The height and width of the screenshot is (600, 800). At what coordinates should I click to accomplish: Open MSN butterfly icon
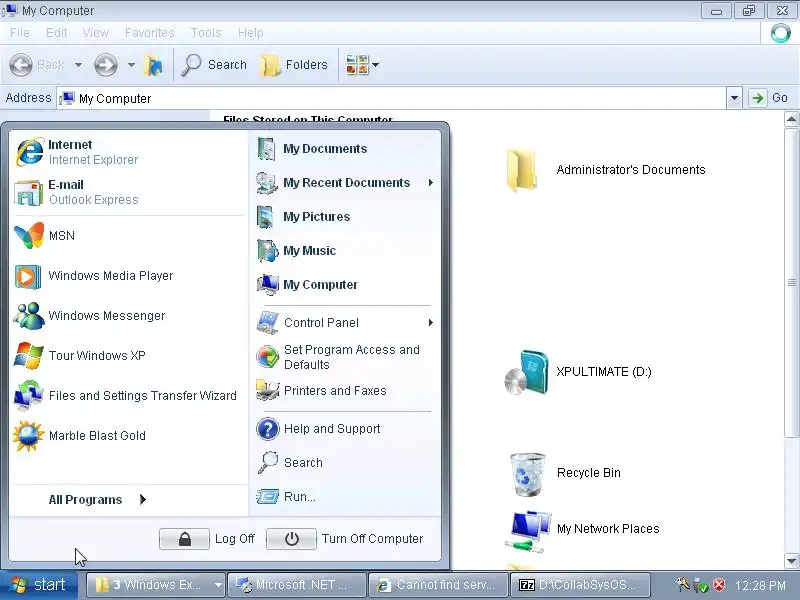(29, 236)
